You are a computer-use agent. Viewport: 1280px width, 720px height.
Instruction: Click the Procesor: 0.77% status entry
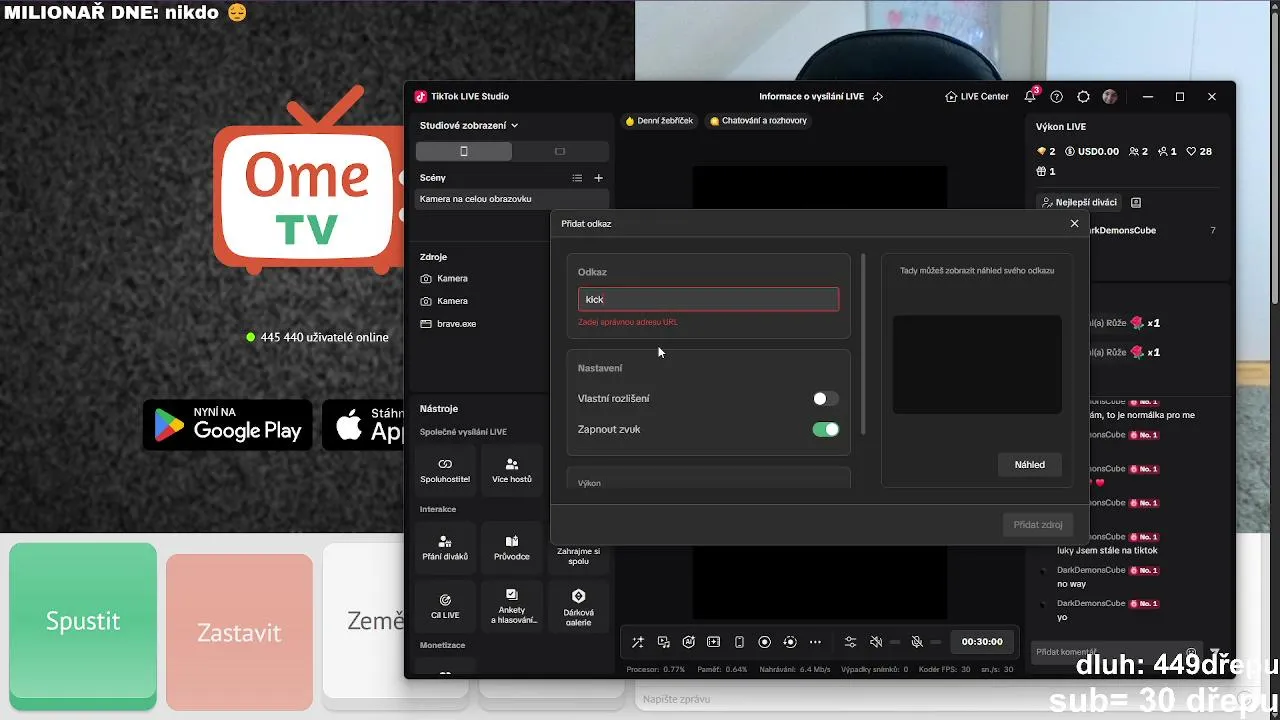656,669
